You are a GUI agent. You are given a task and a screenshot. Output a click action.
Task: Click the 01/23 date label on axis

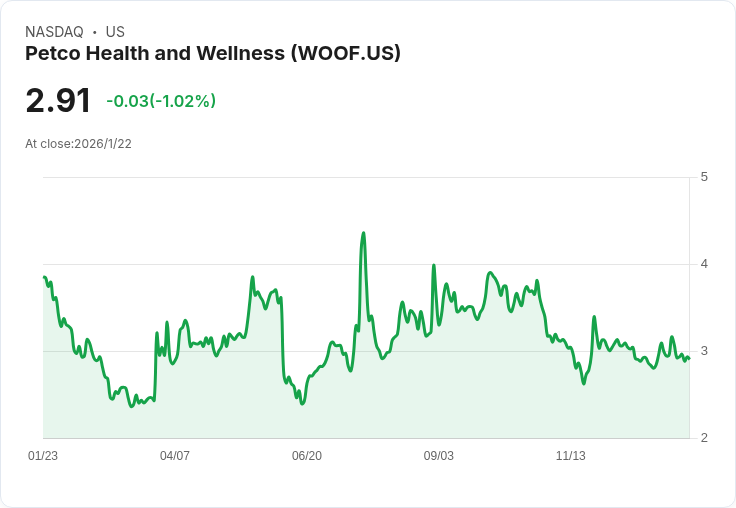click(x=43, y=455)
